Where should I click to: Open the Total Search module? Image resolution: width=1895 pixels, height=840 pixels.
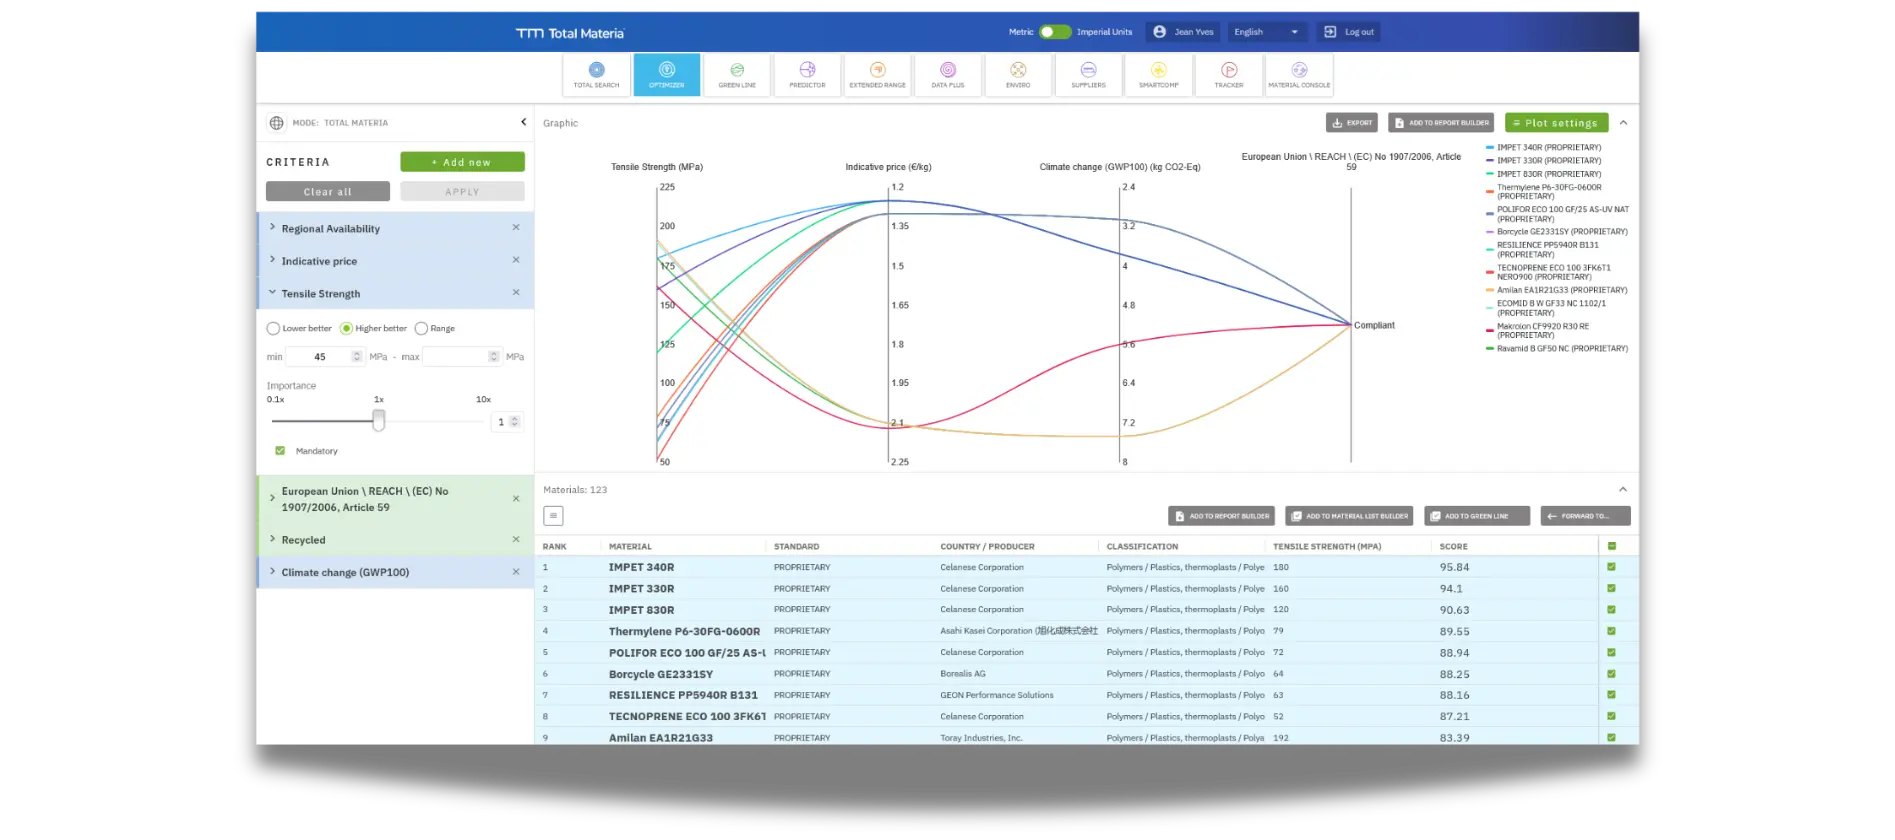[x=596, y=75]
